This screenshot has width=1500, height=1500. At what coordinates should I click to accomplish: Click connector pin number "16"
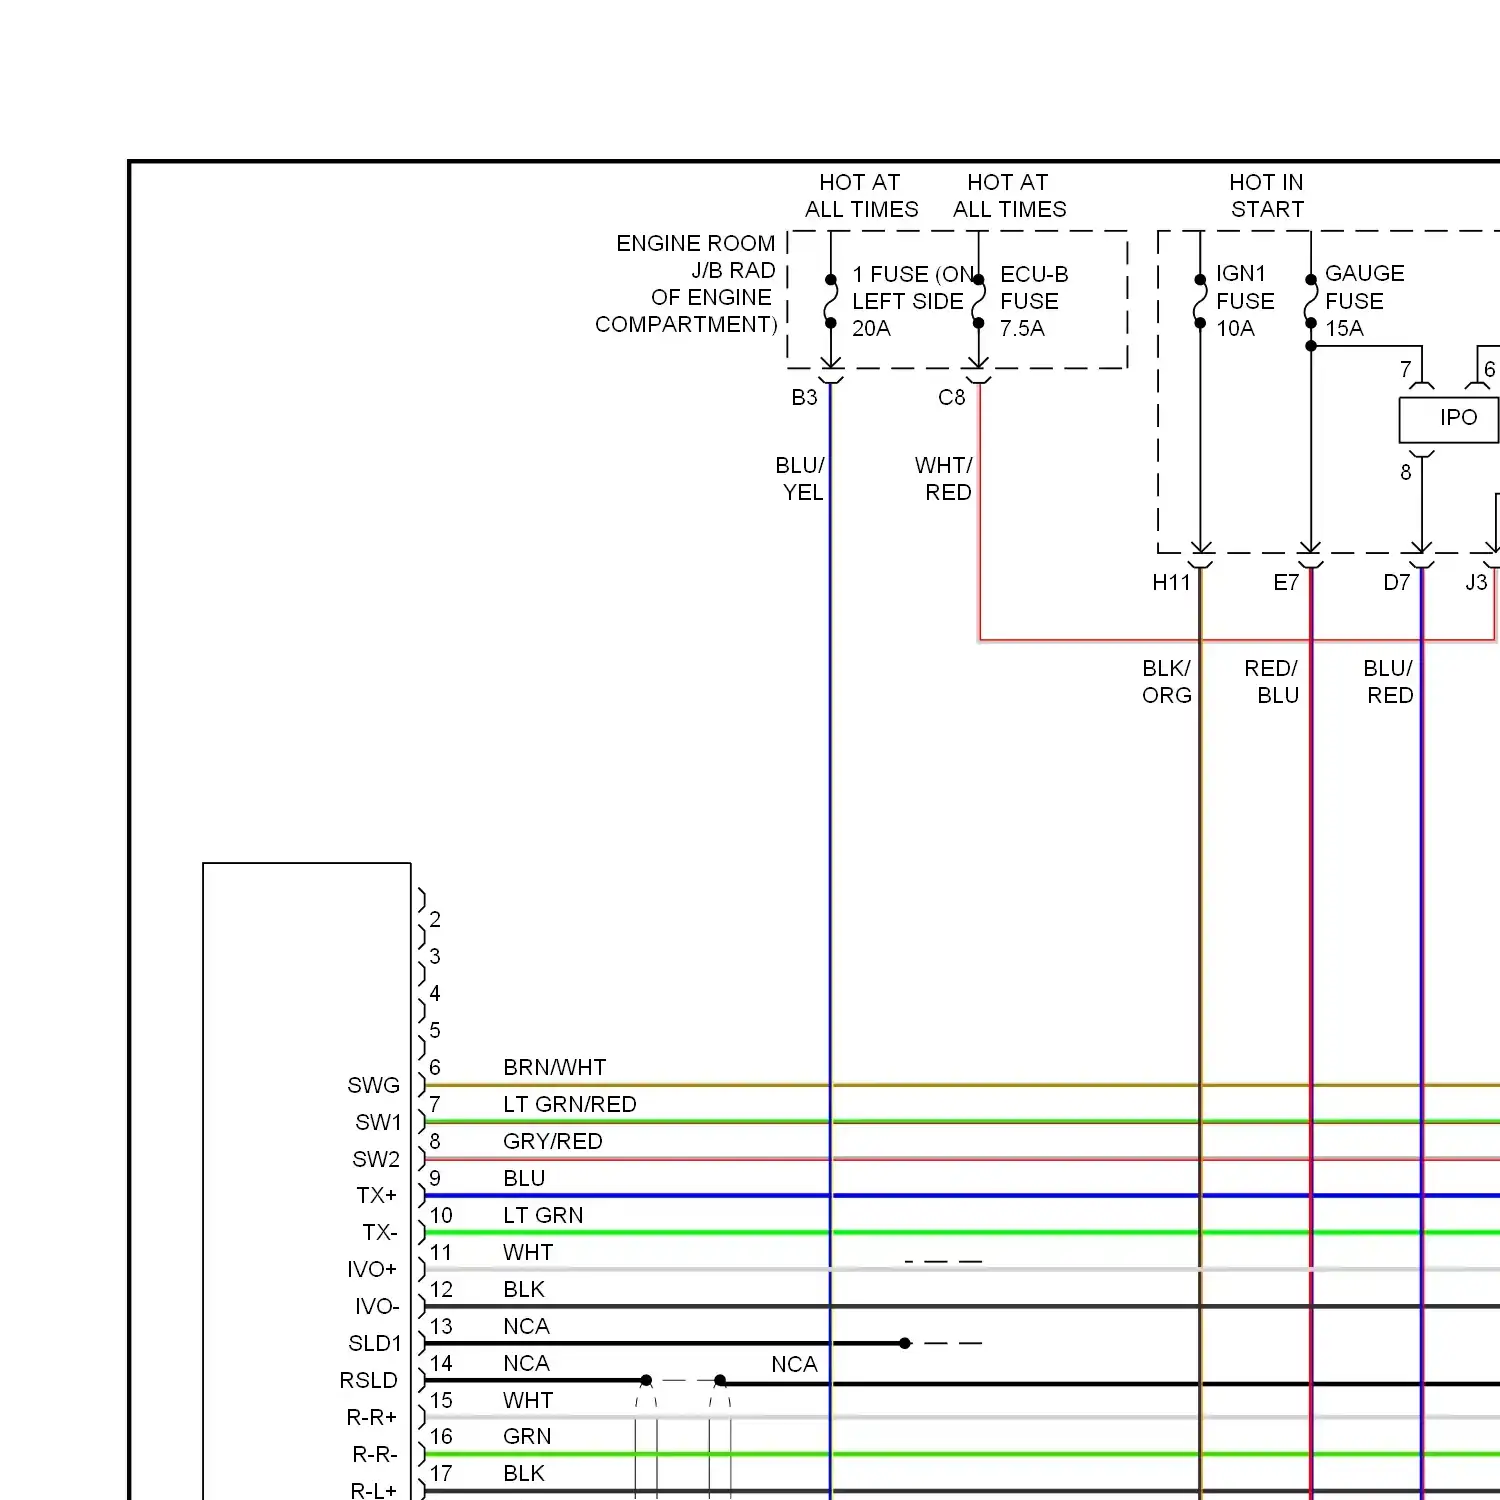coord(441,1437)
